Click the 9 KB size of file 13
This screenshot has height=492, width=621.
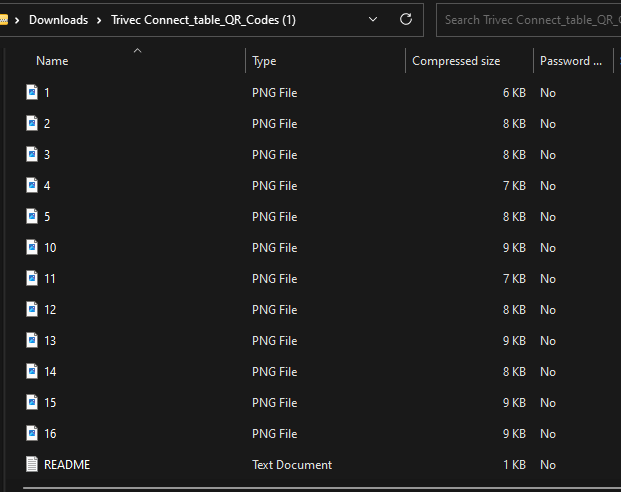point(514,341)
